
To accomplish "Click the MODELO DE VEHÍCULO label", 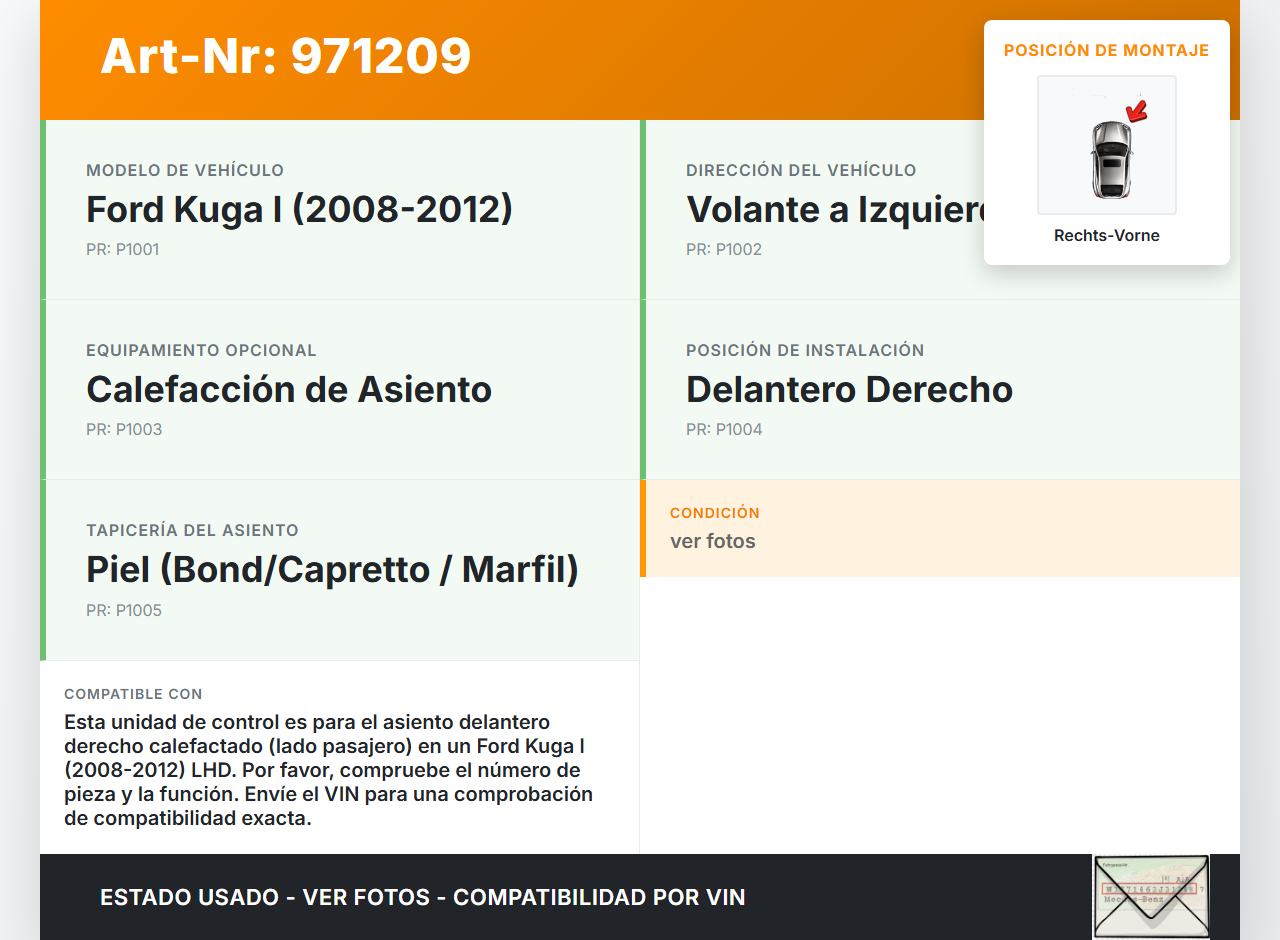I will click(x=185, y=170).
